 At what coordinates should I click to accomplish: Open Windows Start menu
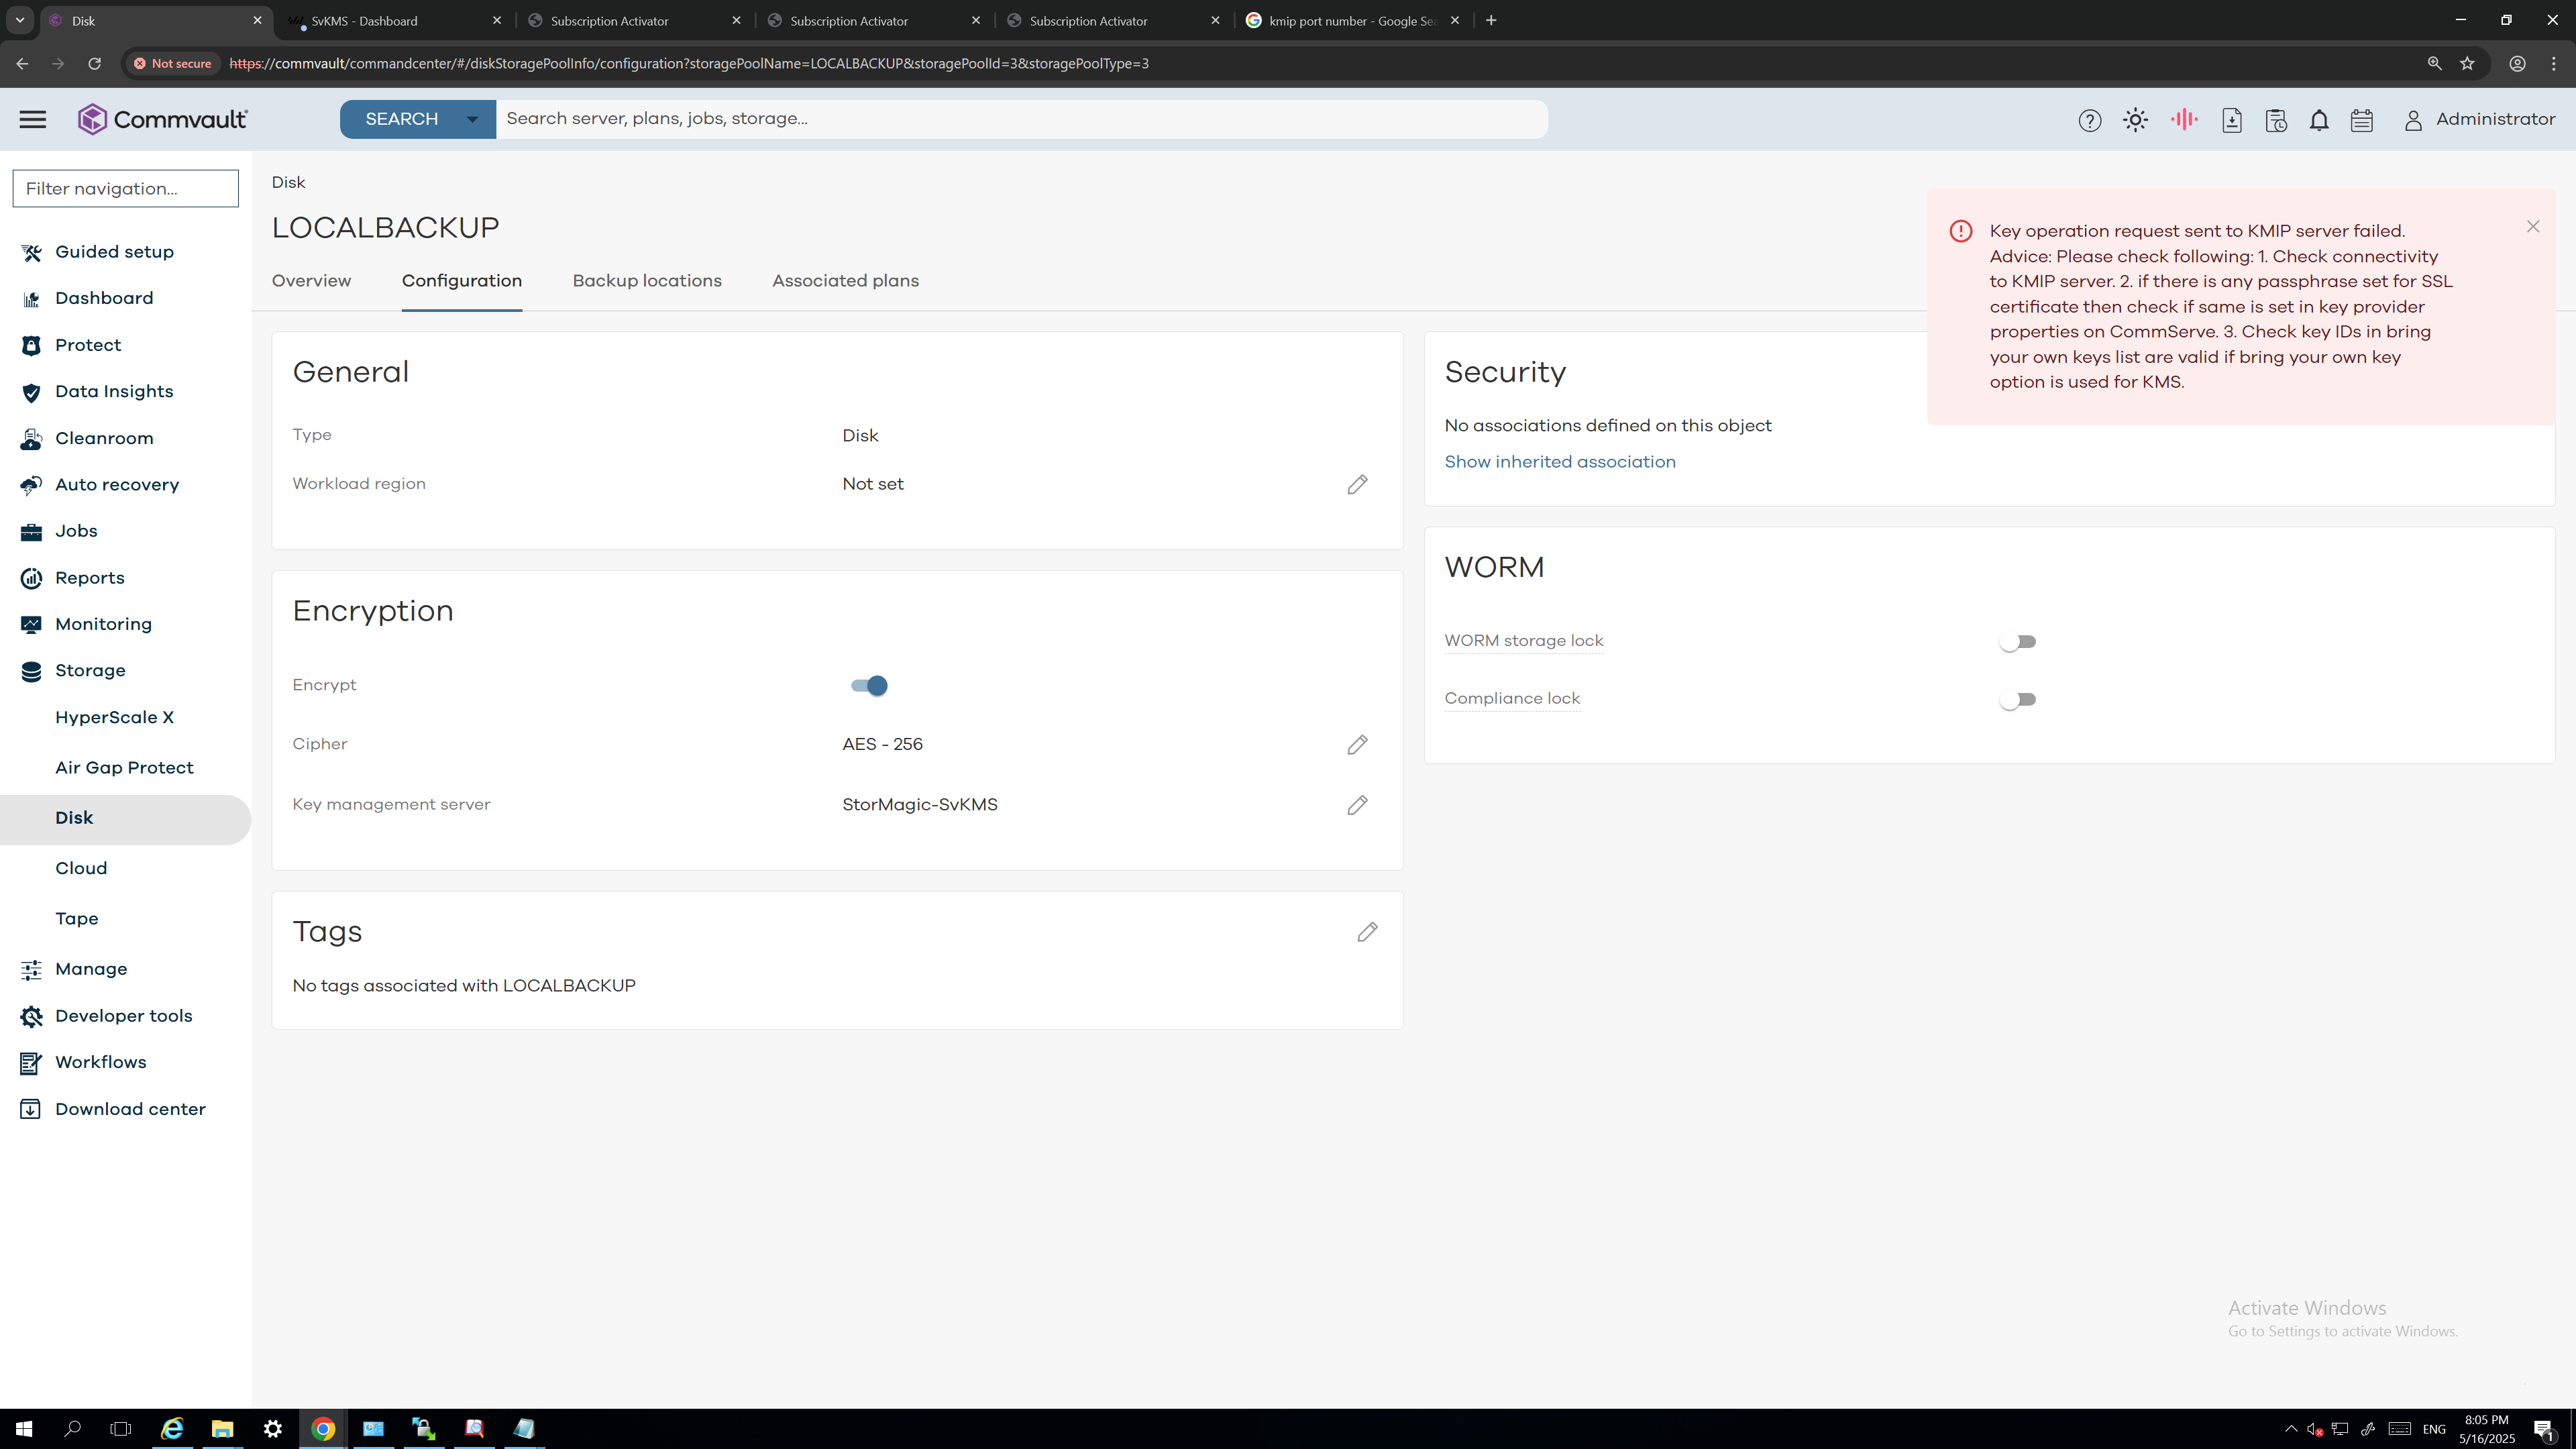click(24, 1429)
